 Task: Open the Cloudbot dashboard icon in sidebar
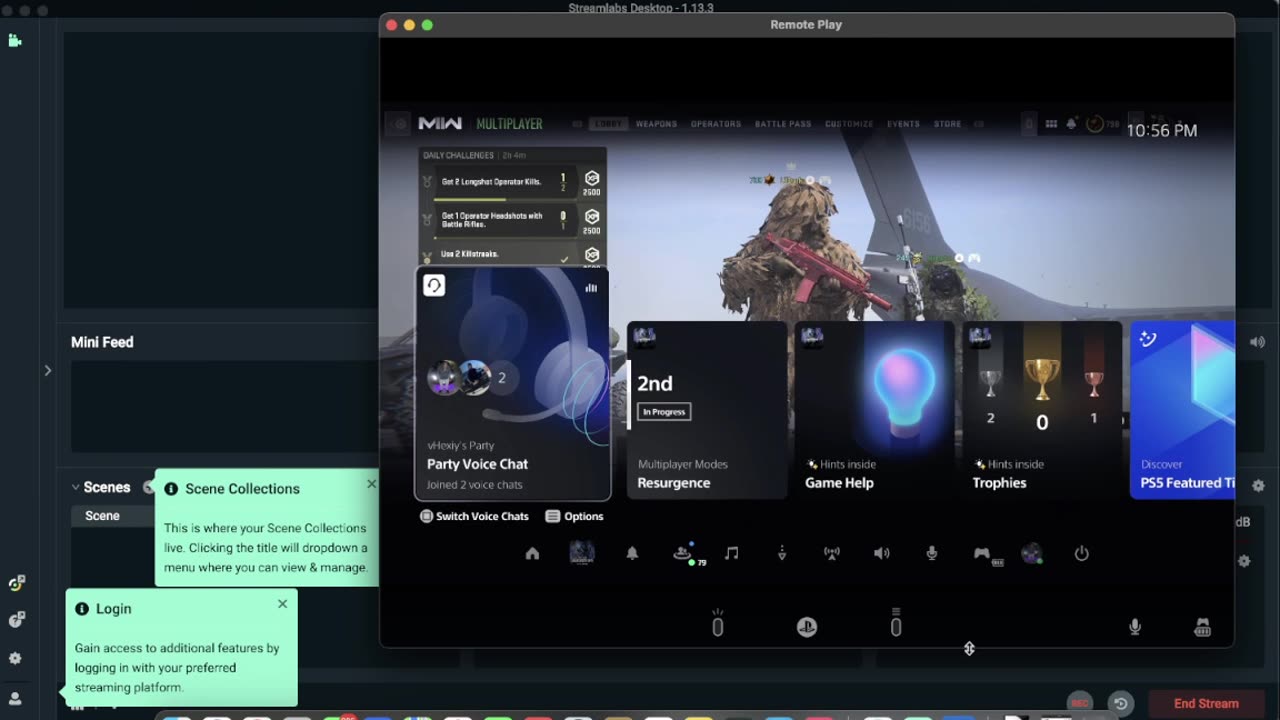click(x=15, y=583)
